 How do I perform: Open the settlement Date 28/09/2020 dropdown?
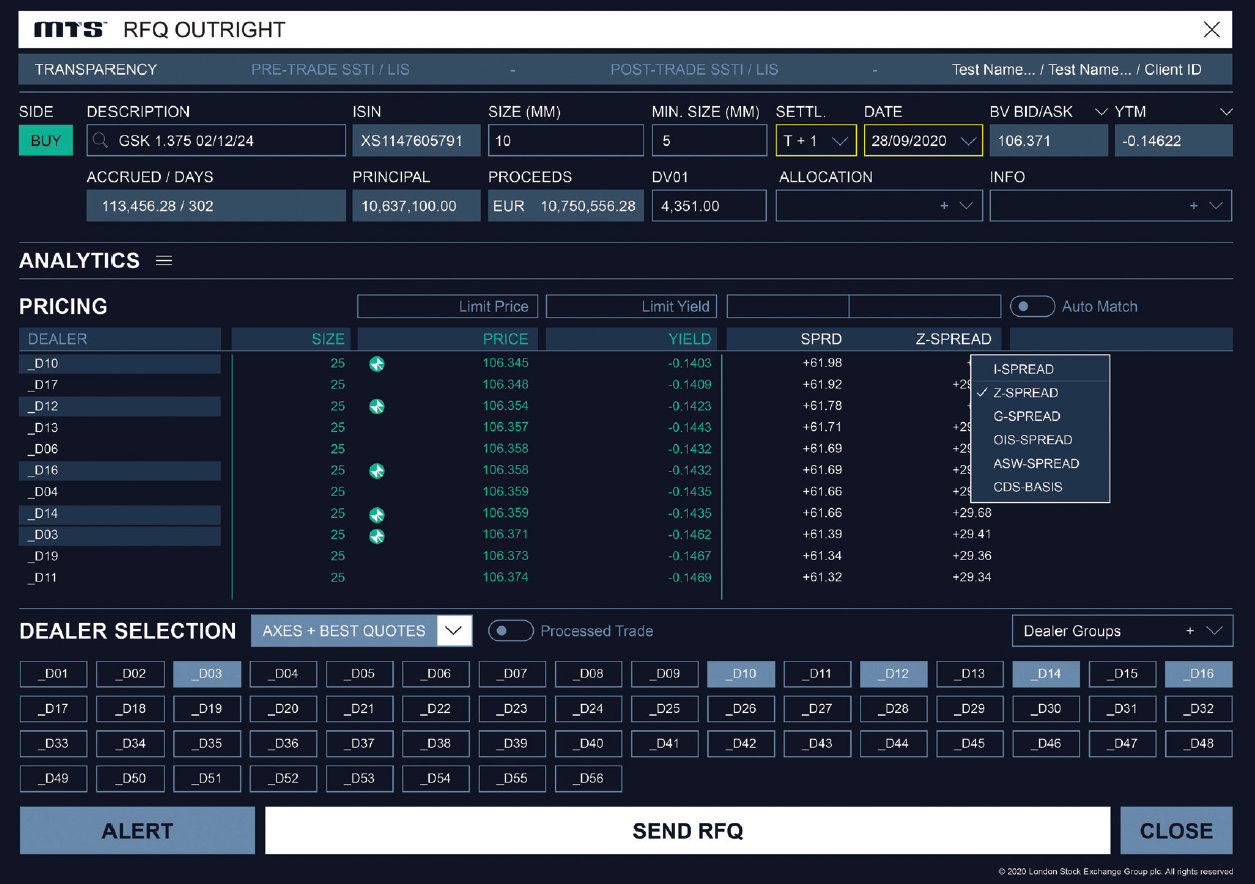(x=924, y=141)
